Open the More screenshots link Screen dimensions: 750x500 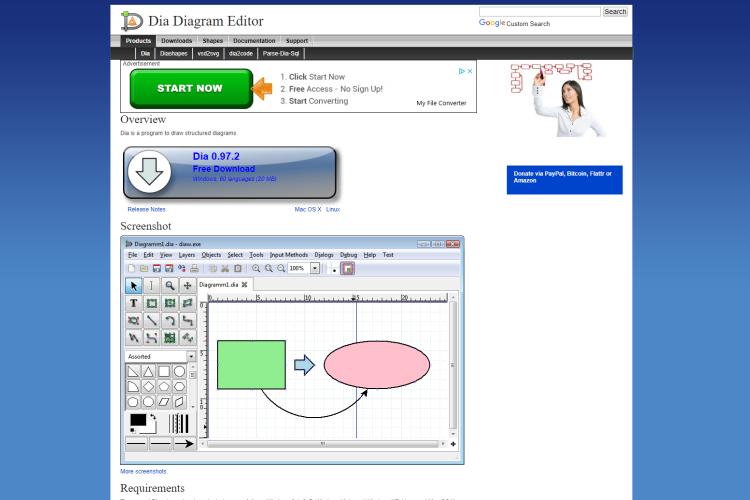[143, 471]
